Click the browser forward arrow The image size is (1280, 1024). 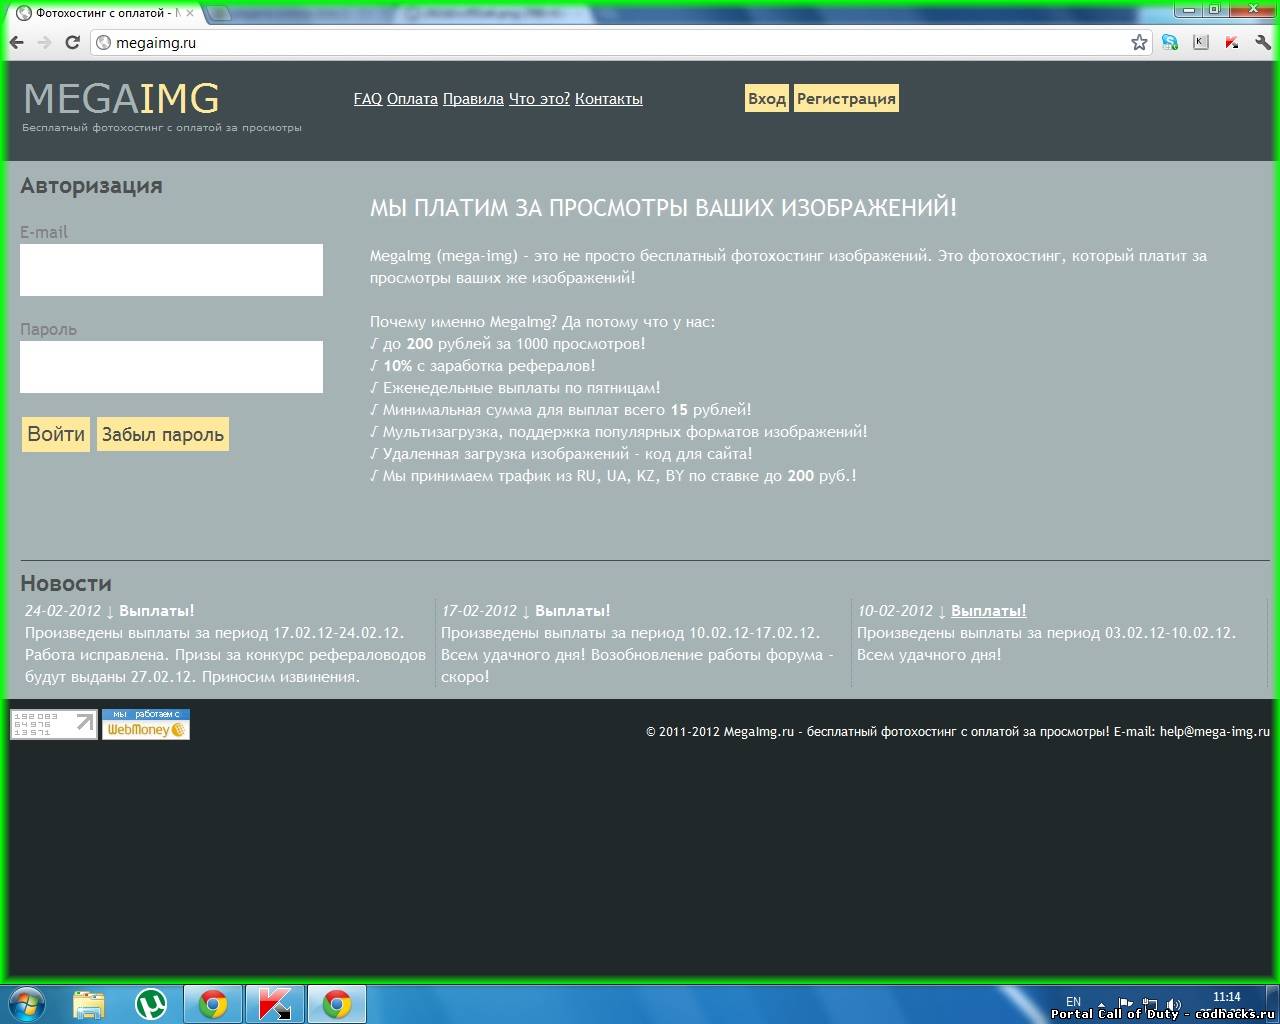pyautogui.click(x=44, y=43)
